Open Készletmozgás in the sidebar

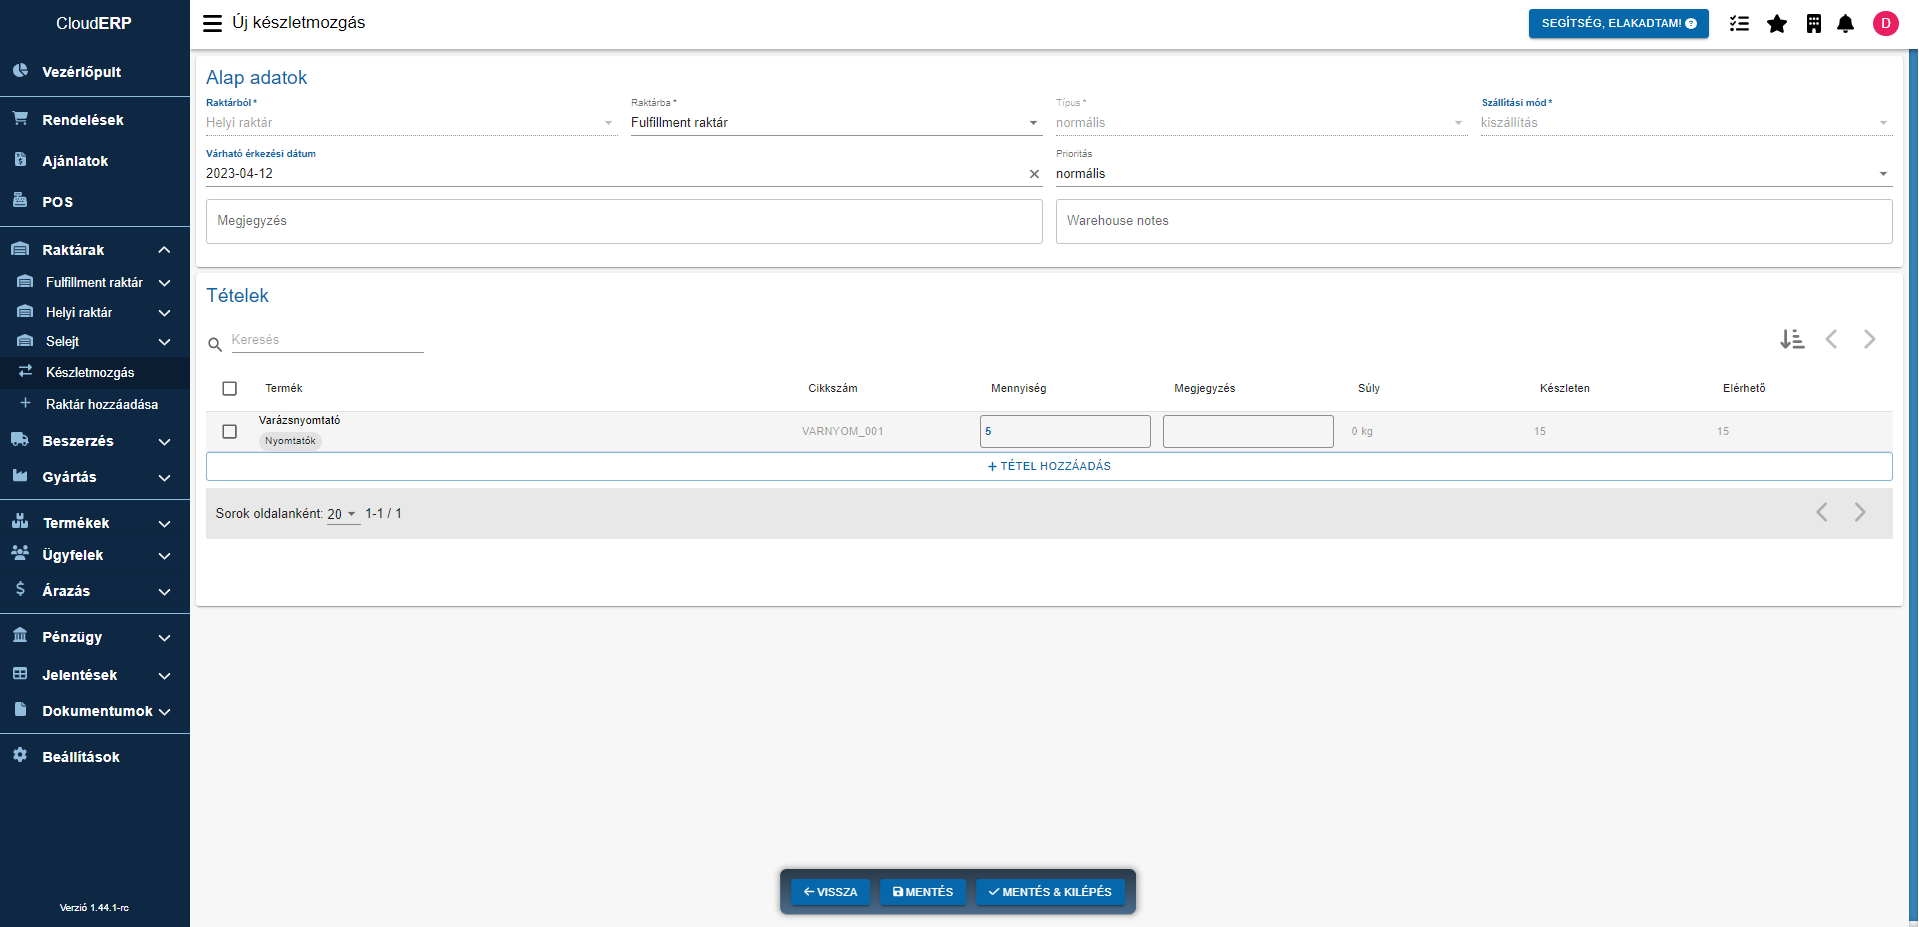tap(90, 372)
